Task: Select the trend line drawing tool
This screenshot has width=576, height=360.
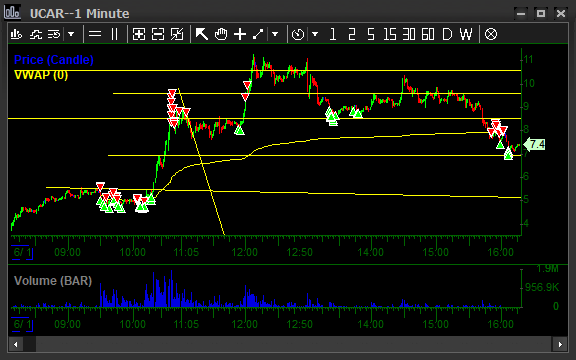Action: 258,35
